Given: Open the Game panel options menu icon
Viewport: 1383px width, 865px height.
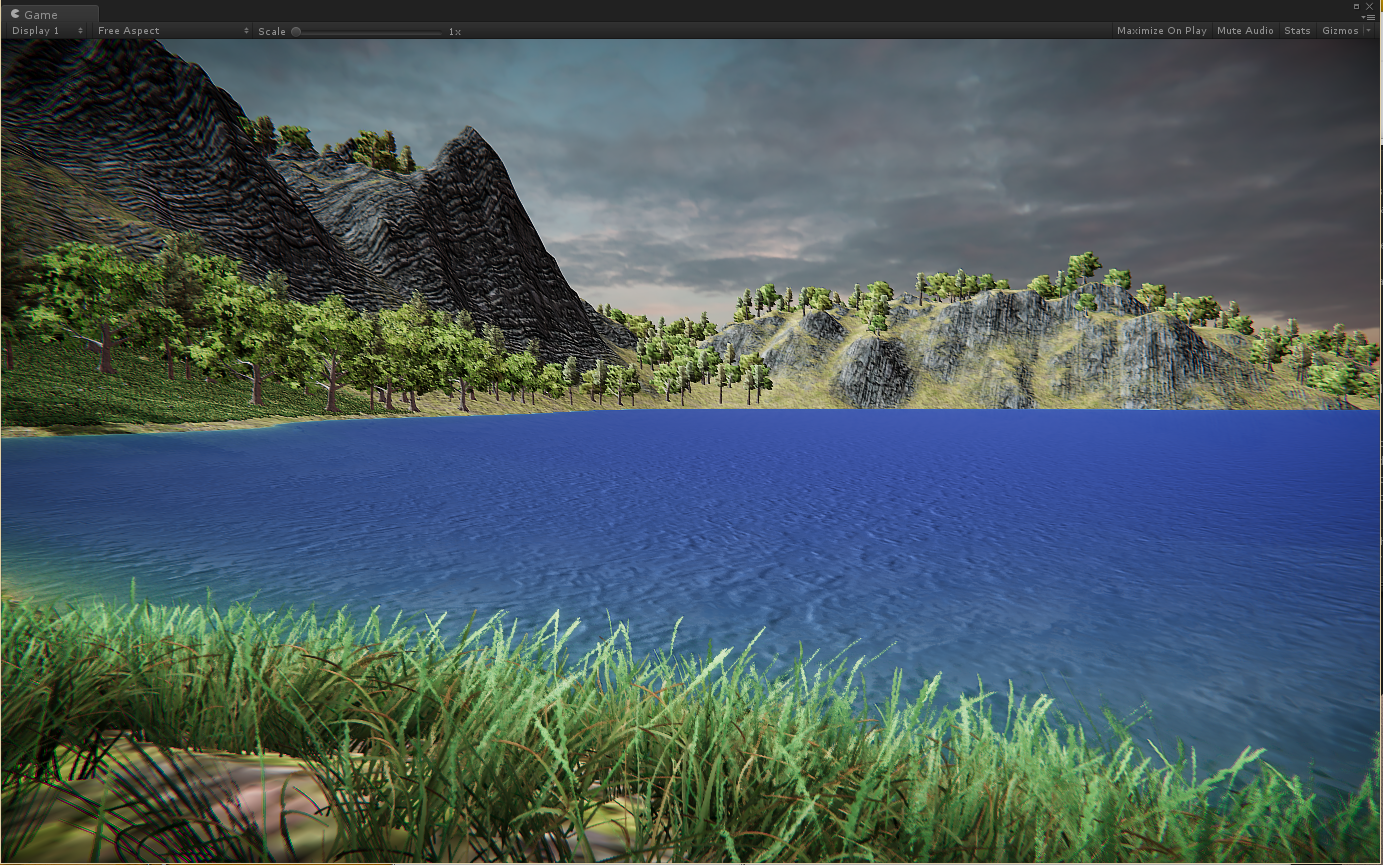Looking at the screenshot, I should point(1370,17).
